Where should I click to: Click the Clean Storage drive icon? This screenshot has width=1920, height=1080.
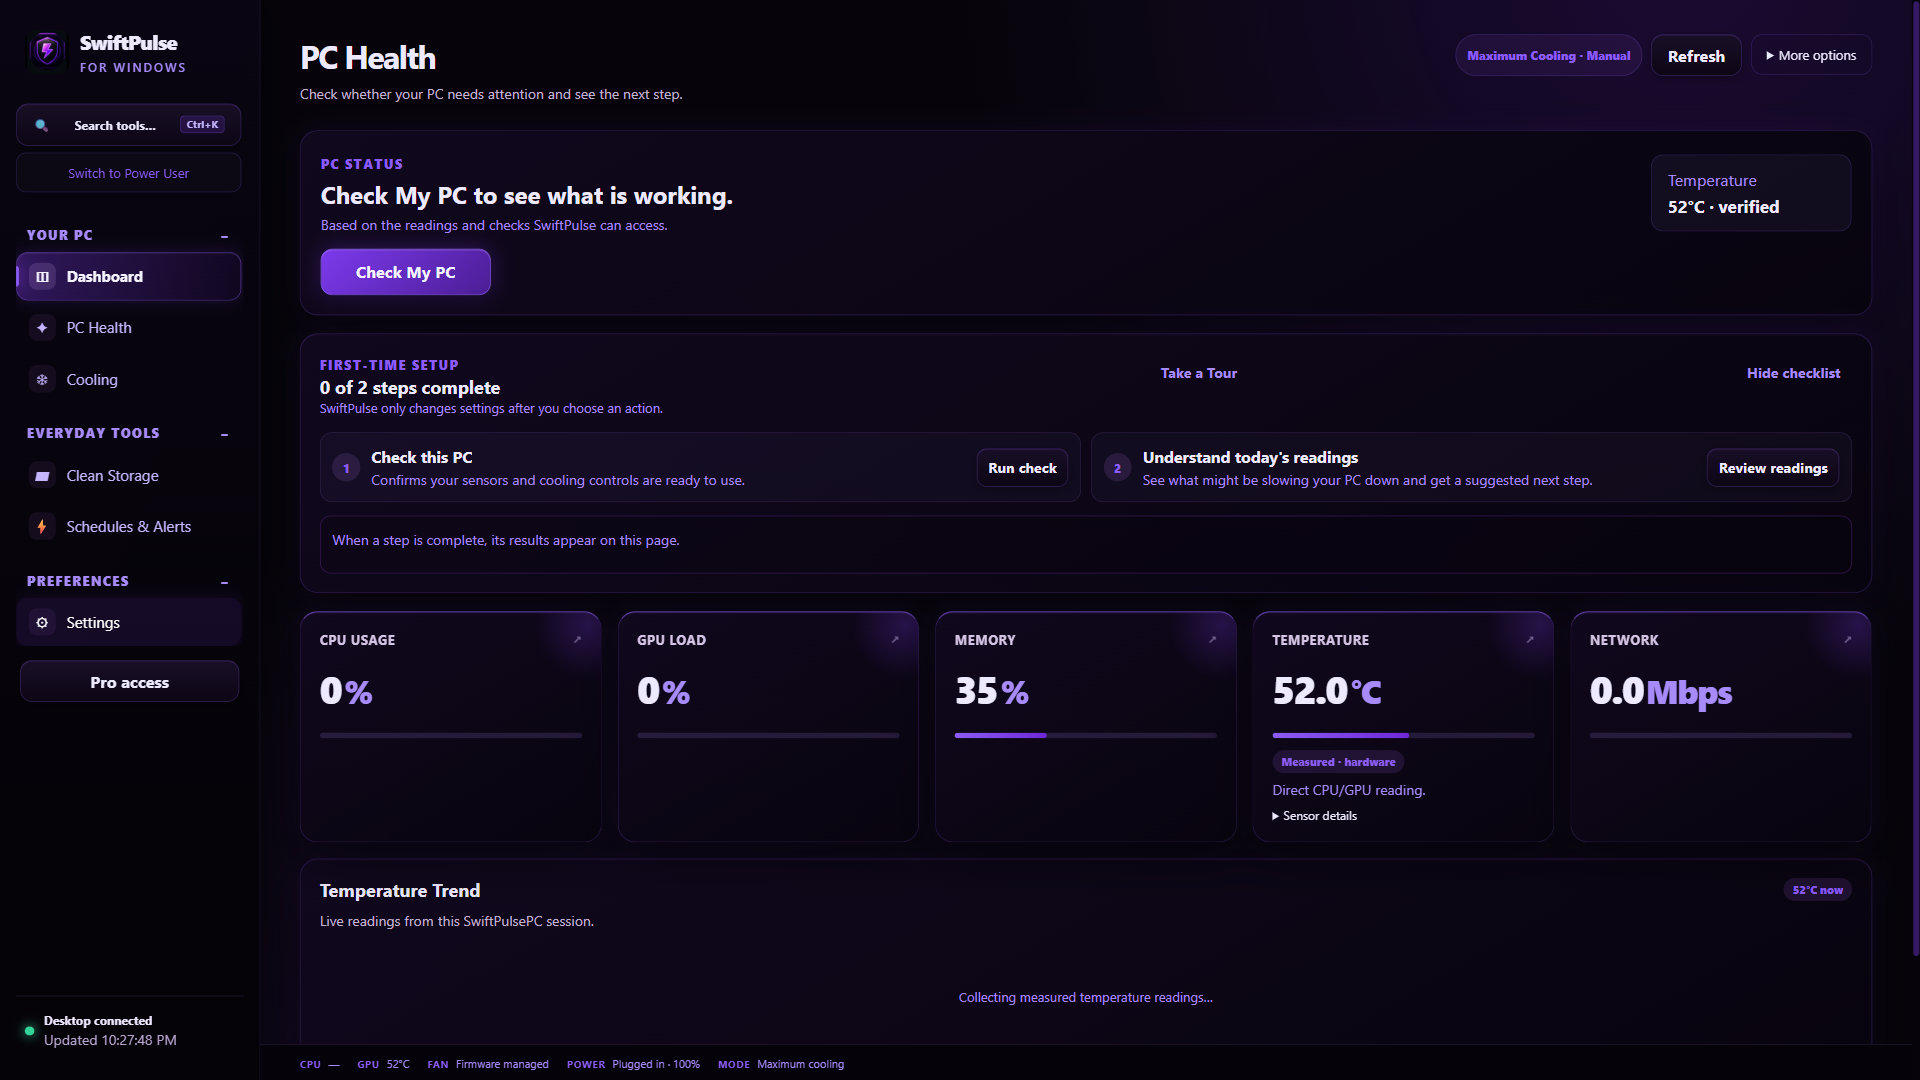point(42,476)
